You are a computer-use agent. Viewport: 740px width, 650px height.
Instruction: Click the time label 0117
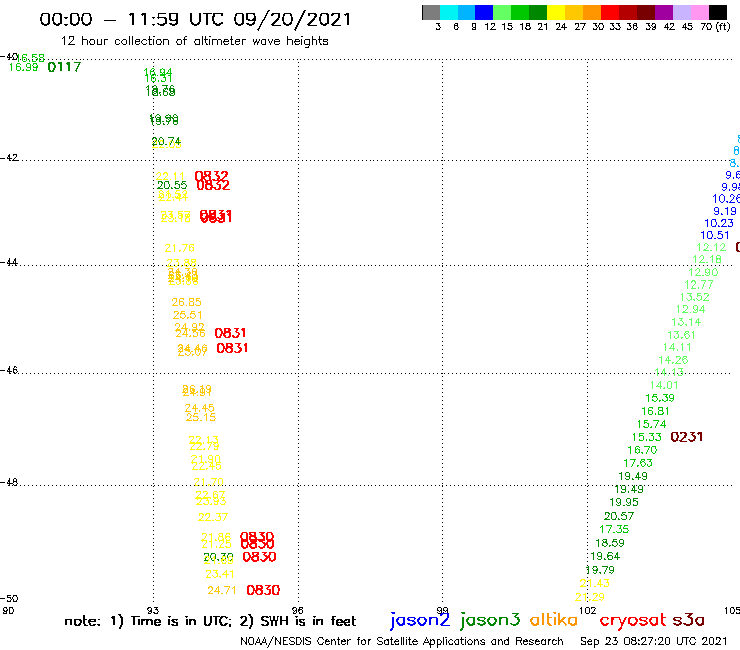click(x=64, y=67)
